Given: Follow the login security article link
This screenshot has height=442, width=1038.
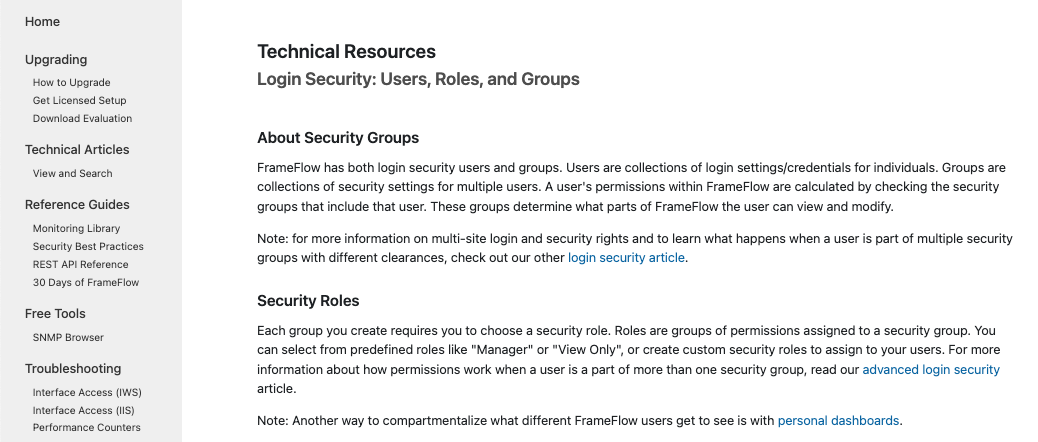Looking at the screenshot, I should [x=626, y=257].
